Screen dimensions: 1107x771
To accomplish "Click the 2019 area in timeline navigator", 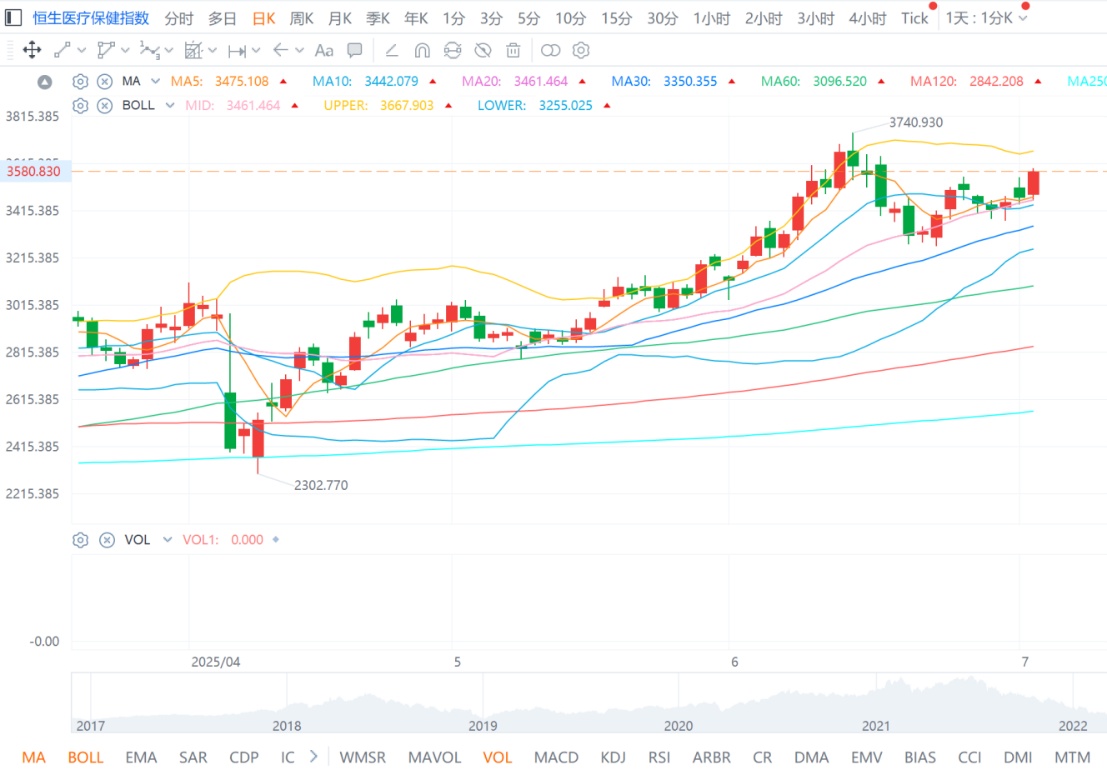I will [x=482, y=725].
